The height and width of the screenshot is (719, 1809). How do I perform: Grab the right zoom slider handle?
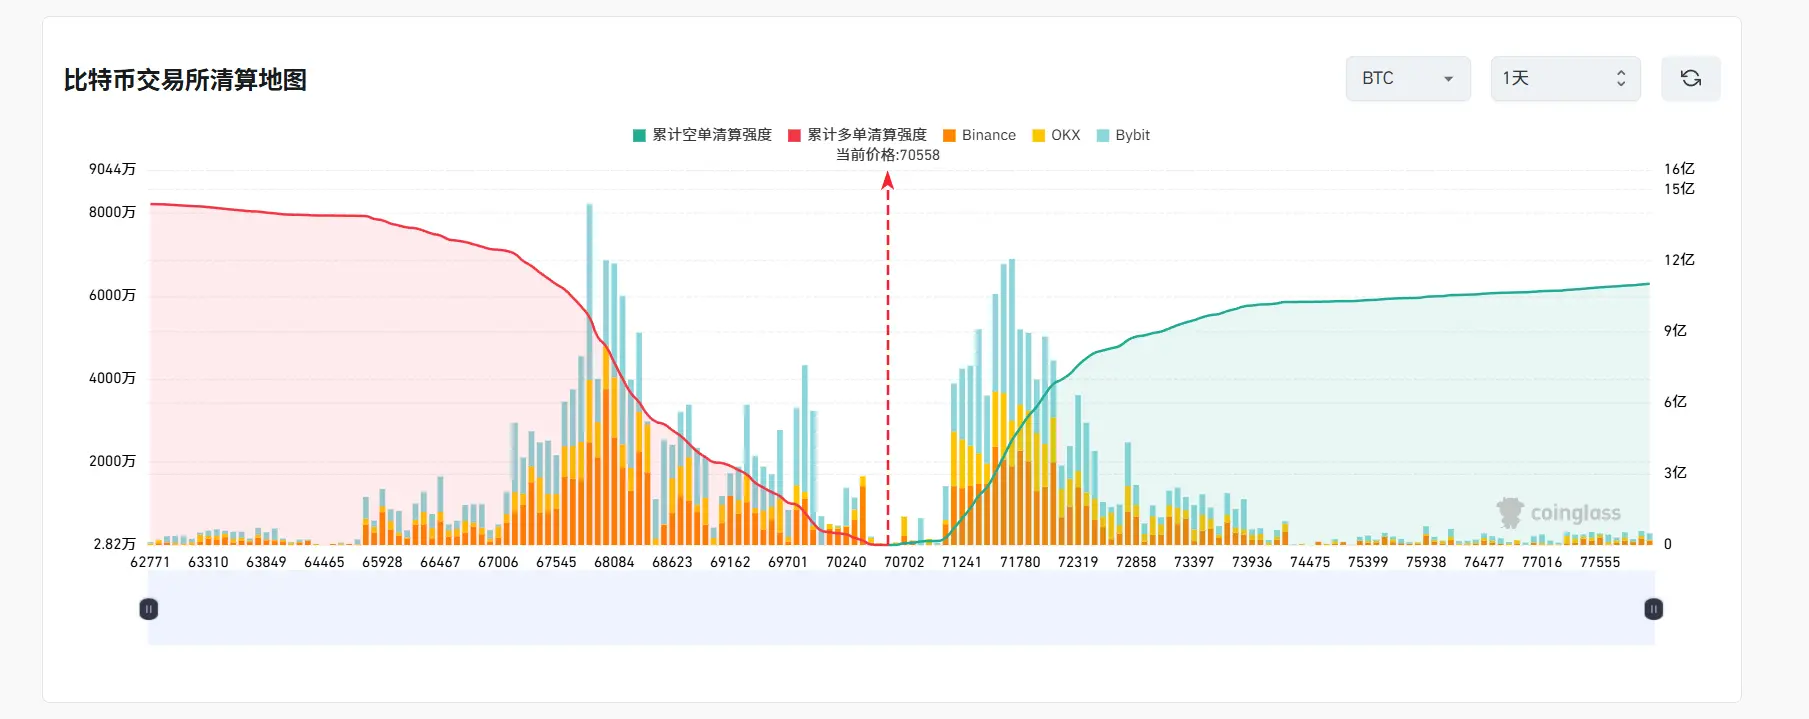(x=1653, y=609)
